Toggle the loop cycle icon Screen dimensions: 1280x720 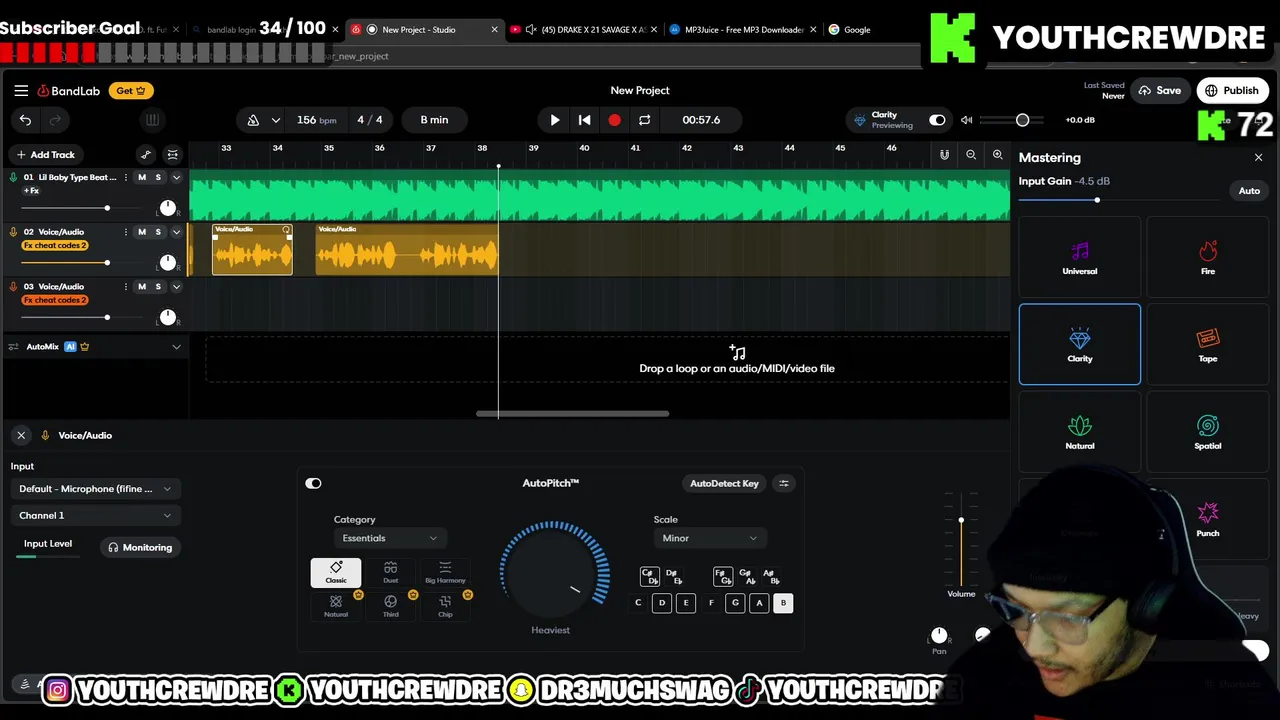(645, 120)
